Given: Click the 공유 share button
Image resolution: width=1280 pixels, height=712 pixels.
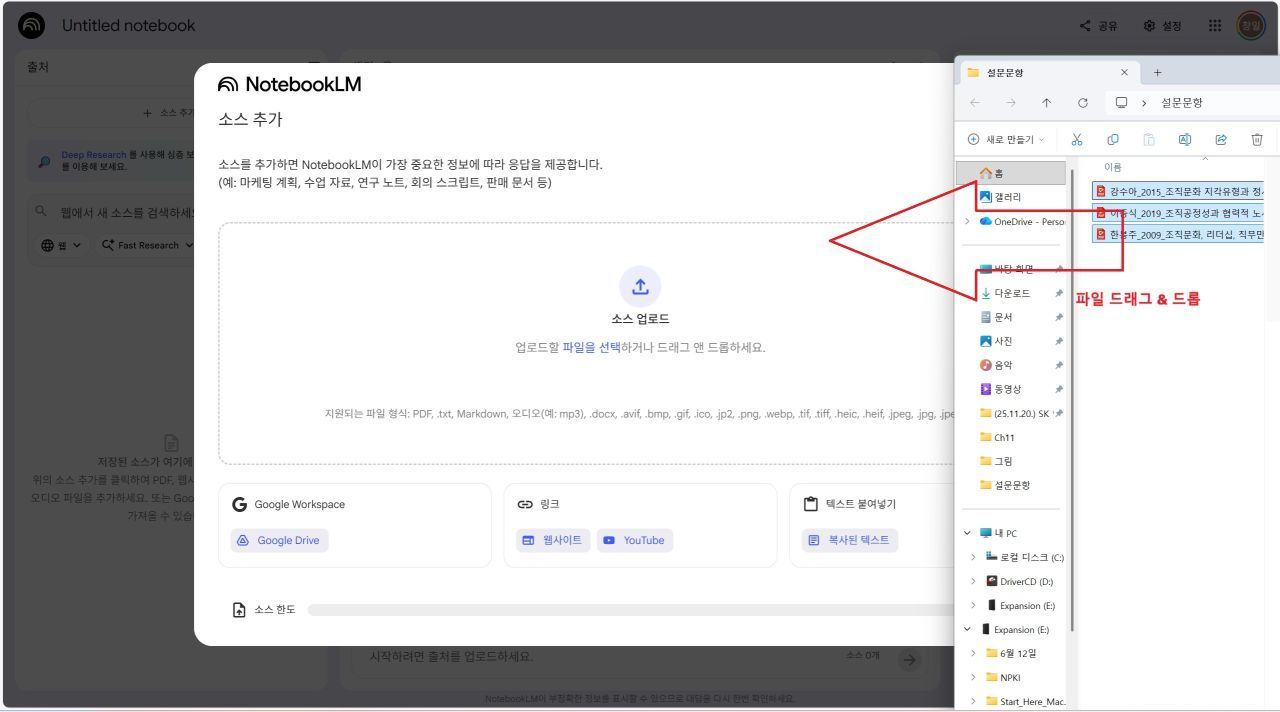Looking at the screenshot, I should tap(1098, 25).
